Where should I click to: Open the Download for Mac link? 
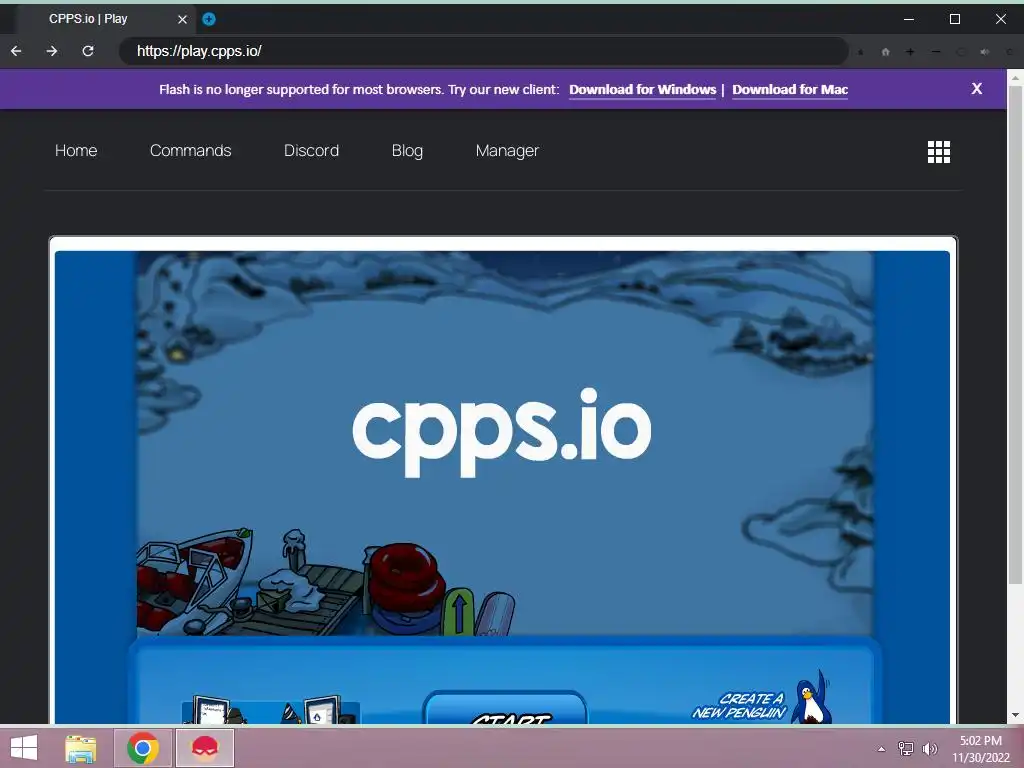[790, 89]
